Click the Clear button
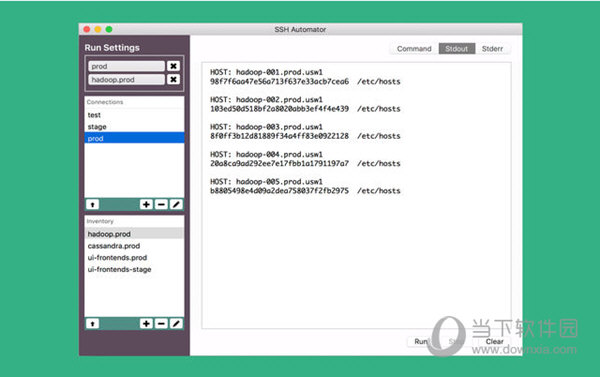600x377 pixels. pos(494,341)
